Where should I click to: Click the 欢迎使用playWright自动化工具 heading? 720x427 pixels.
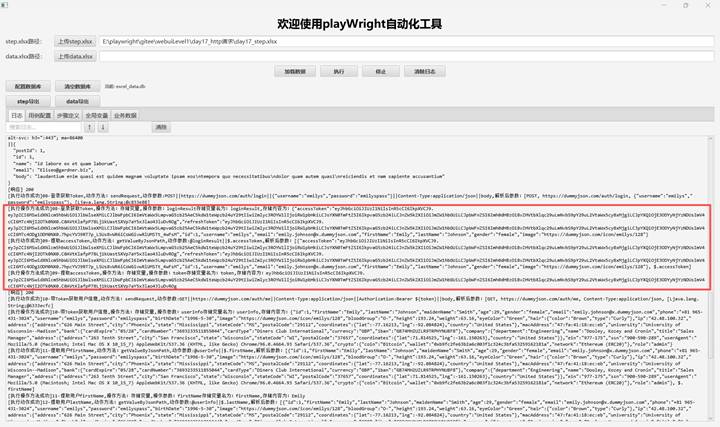(x=360, y=24)
